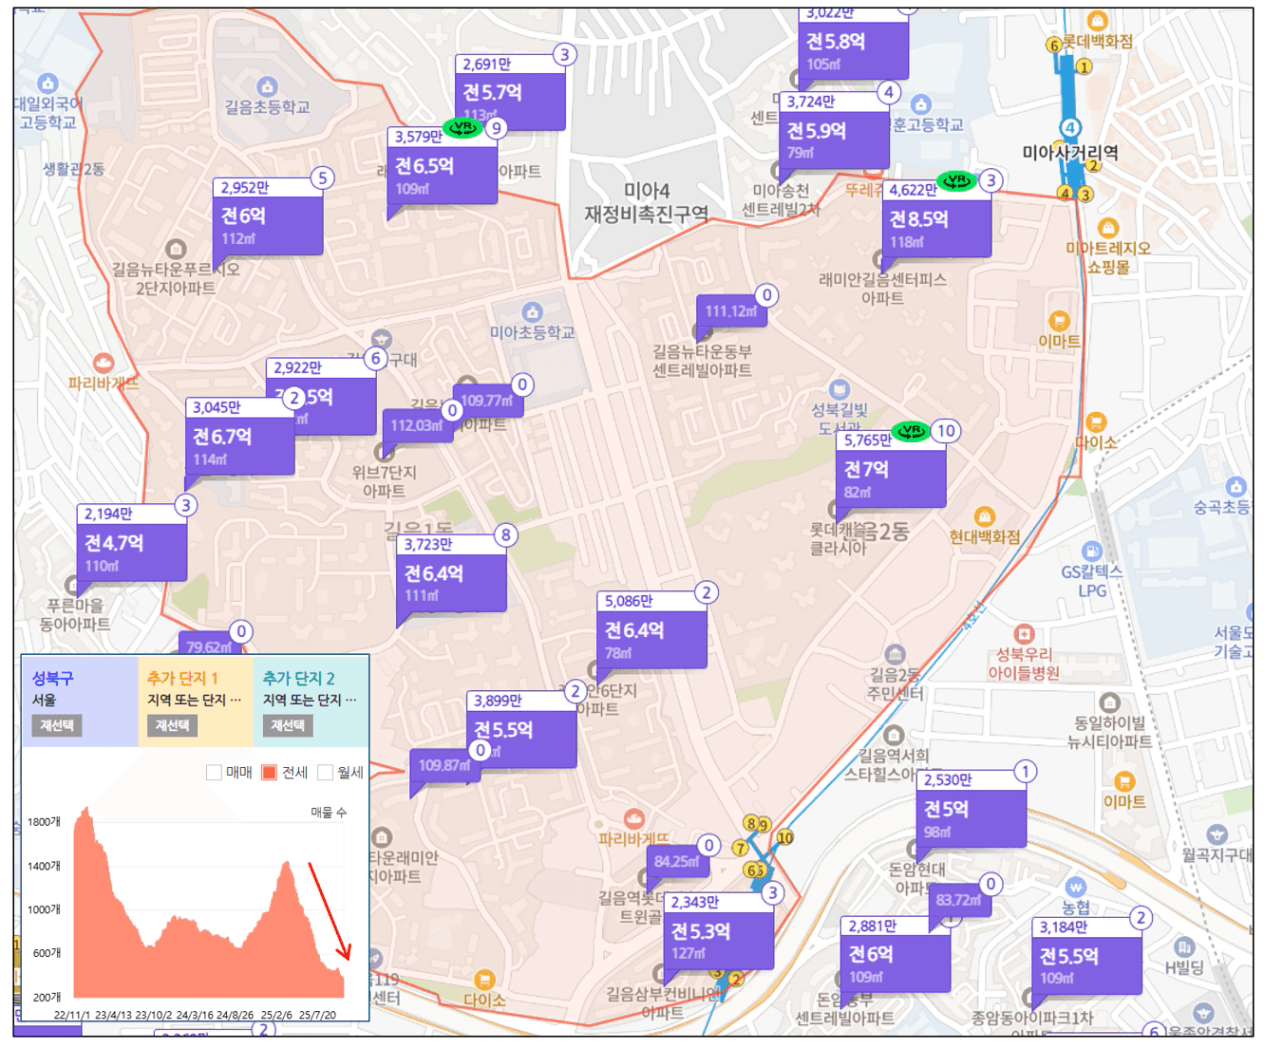The width and height of the screenshot is (1264, 1048).
Task: Open VR badge on 전8.5억 marker
Action: pyautogui.click(x=957, y=181)
